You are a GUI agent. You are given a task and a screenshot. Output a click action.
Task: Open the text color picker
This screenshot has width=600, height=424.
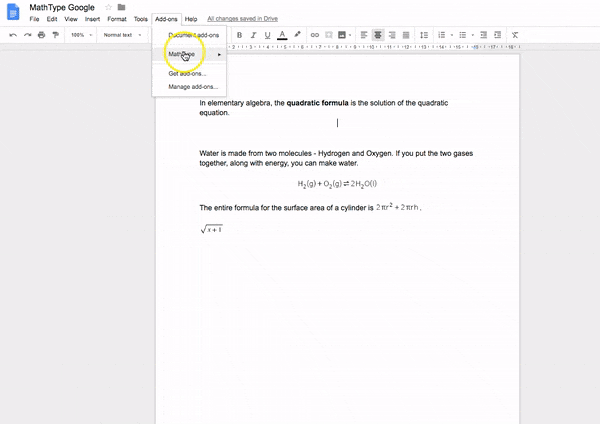tap(282, 35)
